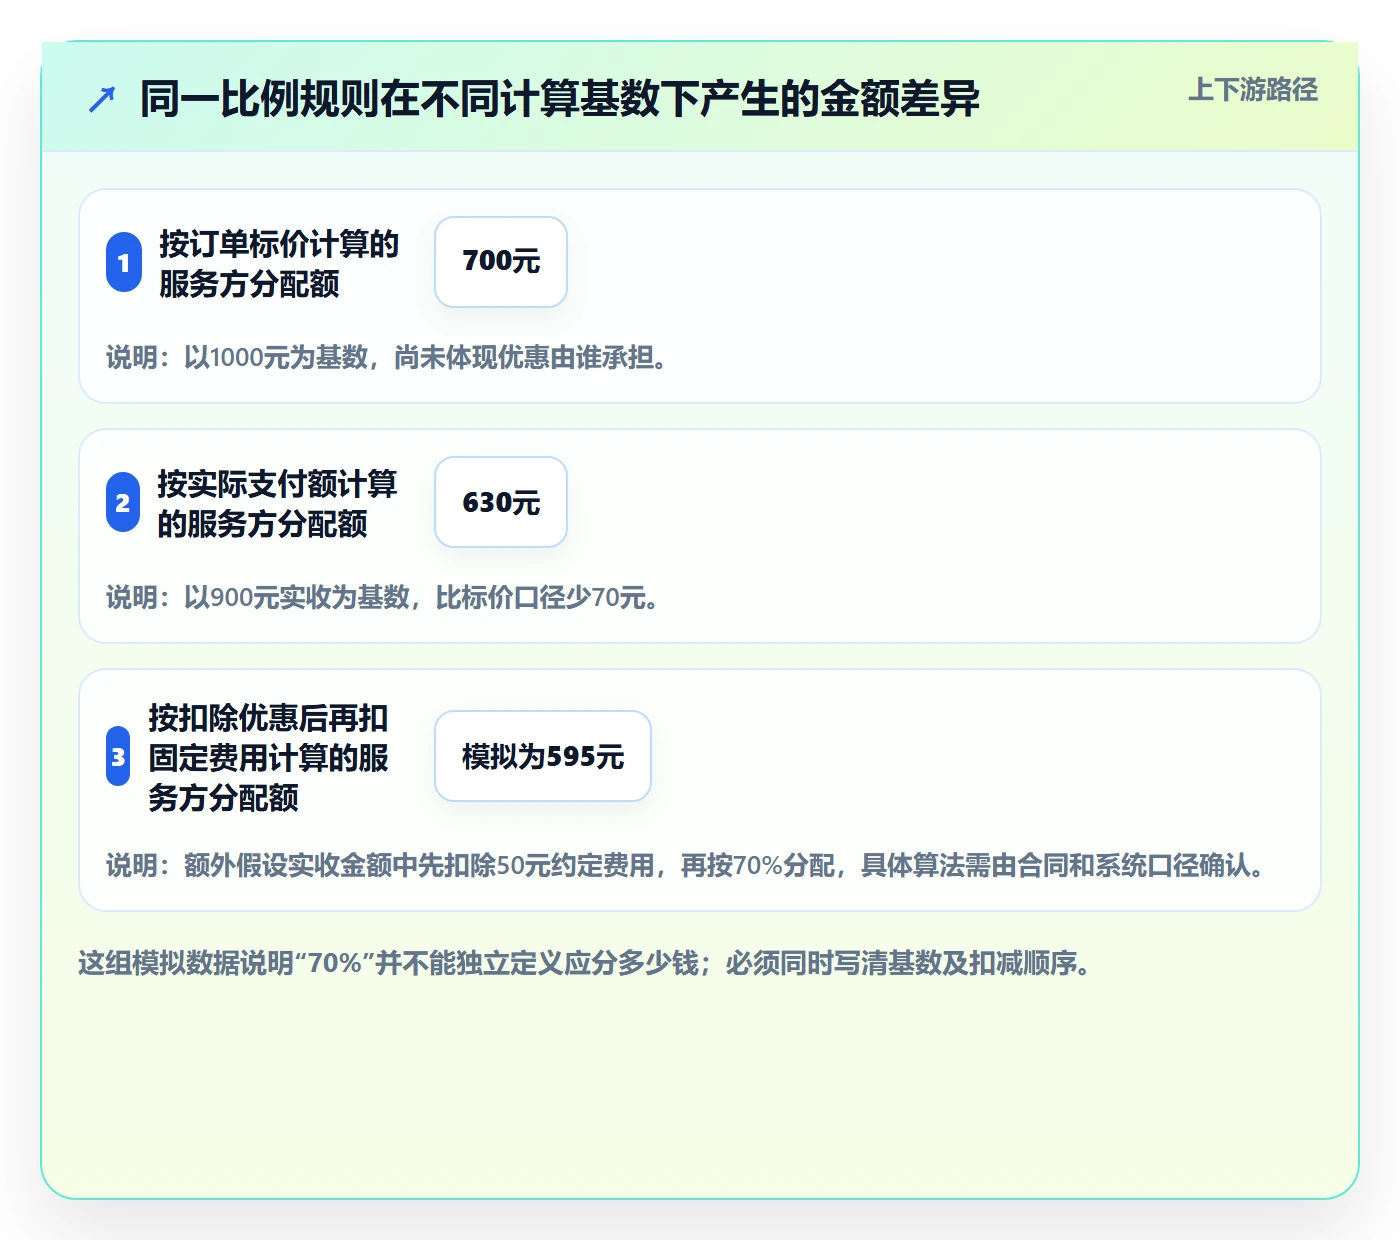
Task: Click the note about 先扣除50元约定费用
Action: 686,865
